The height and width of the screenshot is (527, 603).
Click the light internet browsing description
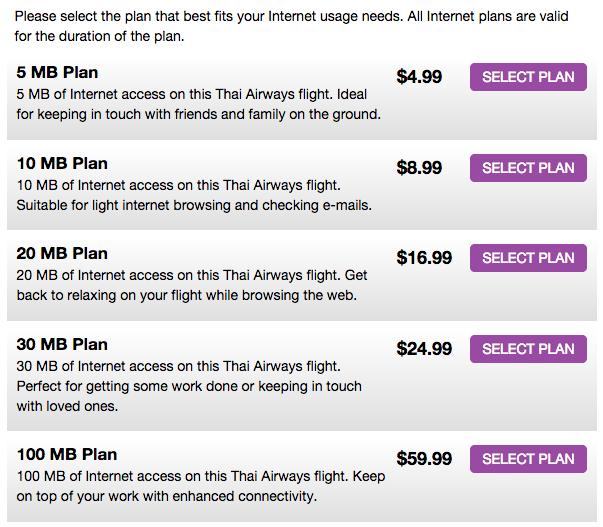coord(194,195)
